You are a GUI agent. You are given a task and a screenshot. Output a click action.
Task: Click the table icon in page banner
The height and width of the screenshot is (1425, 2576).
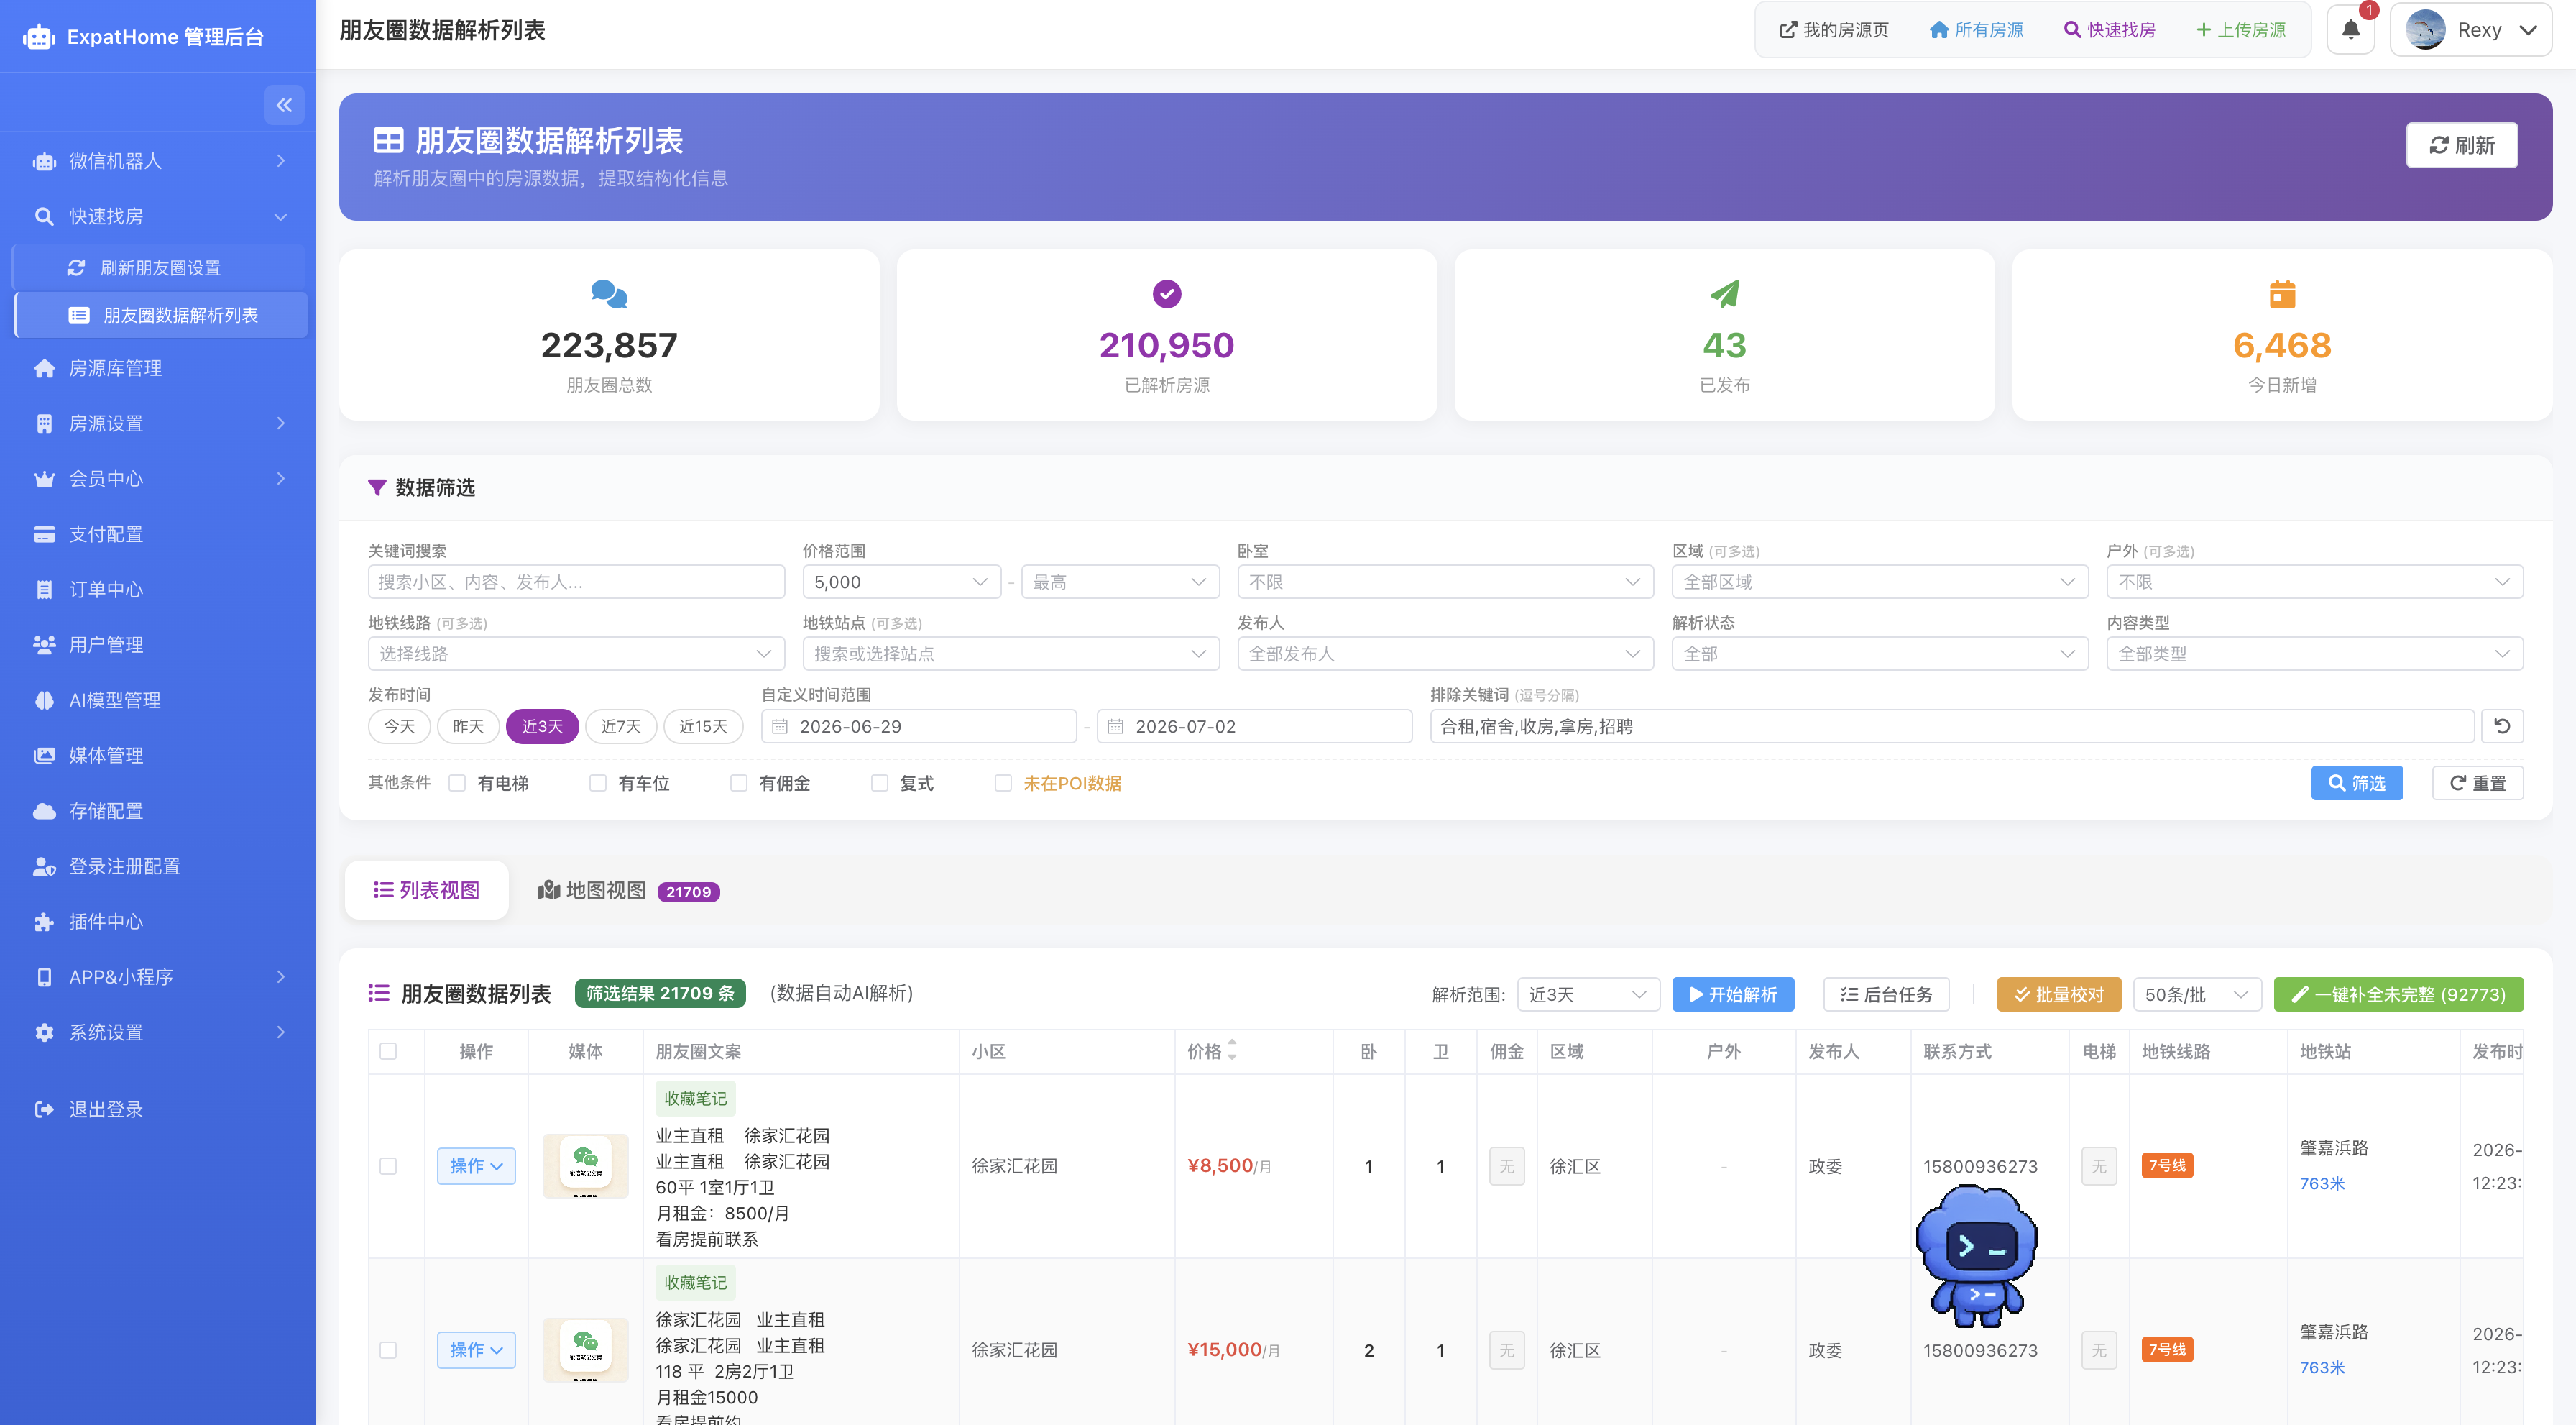click(x=388, y=140)
